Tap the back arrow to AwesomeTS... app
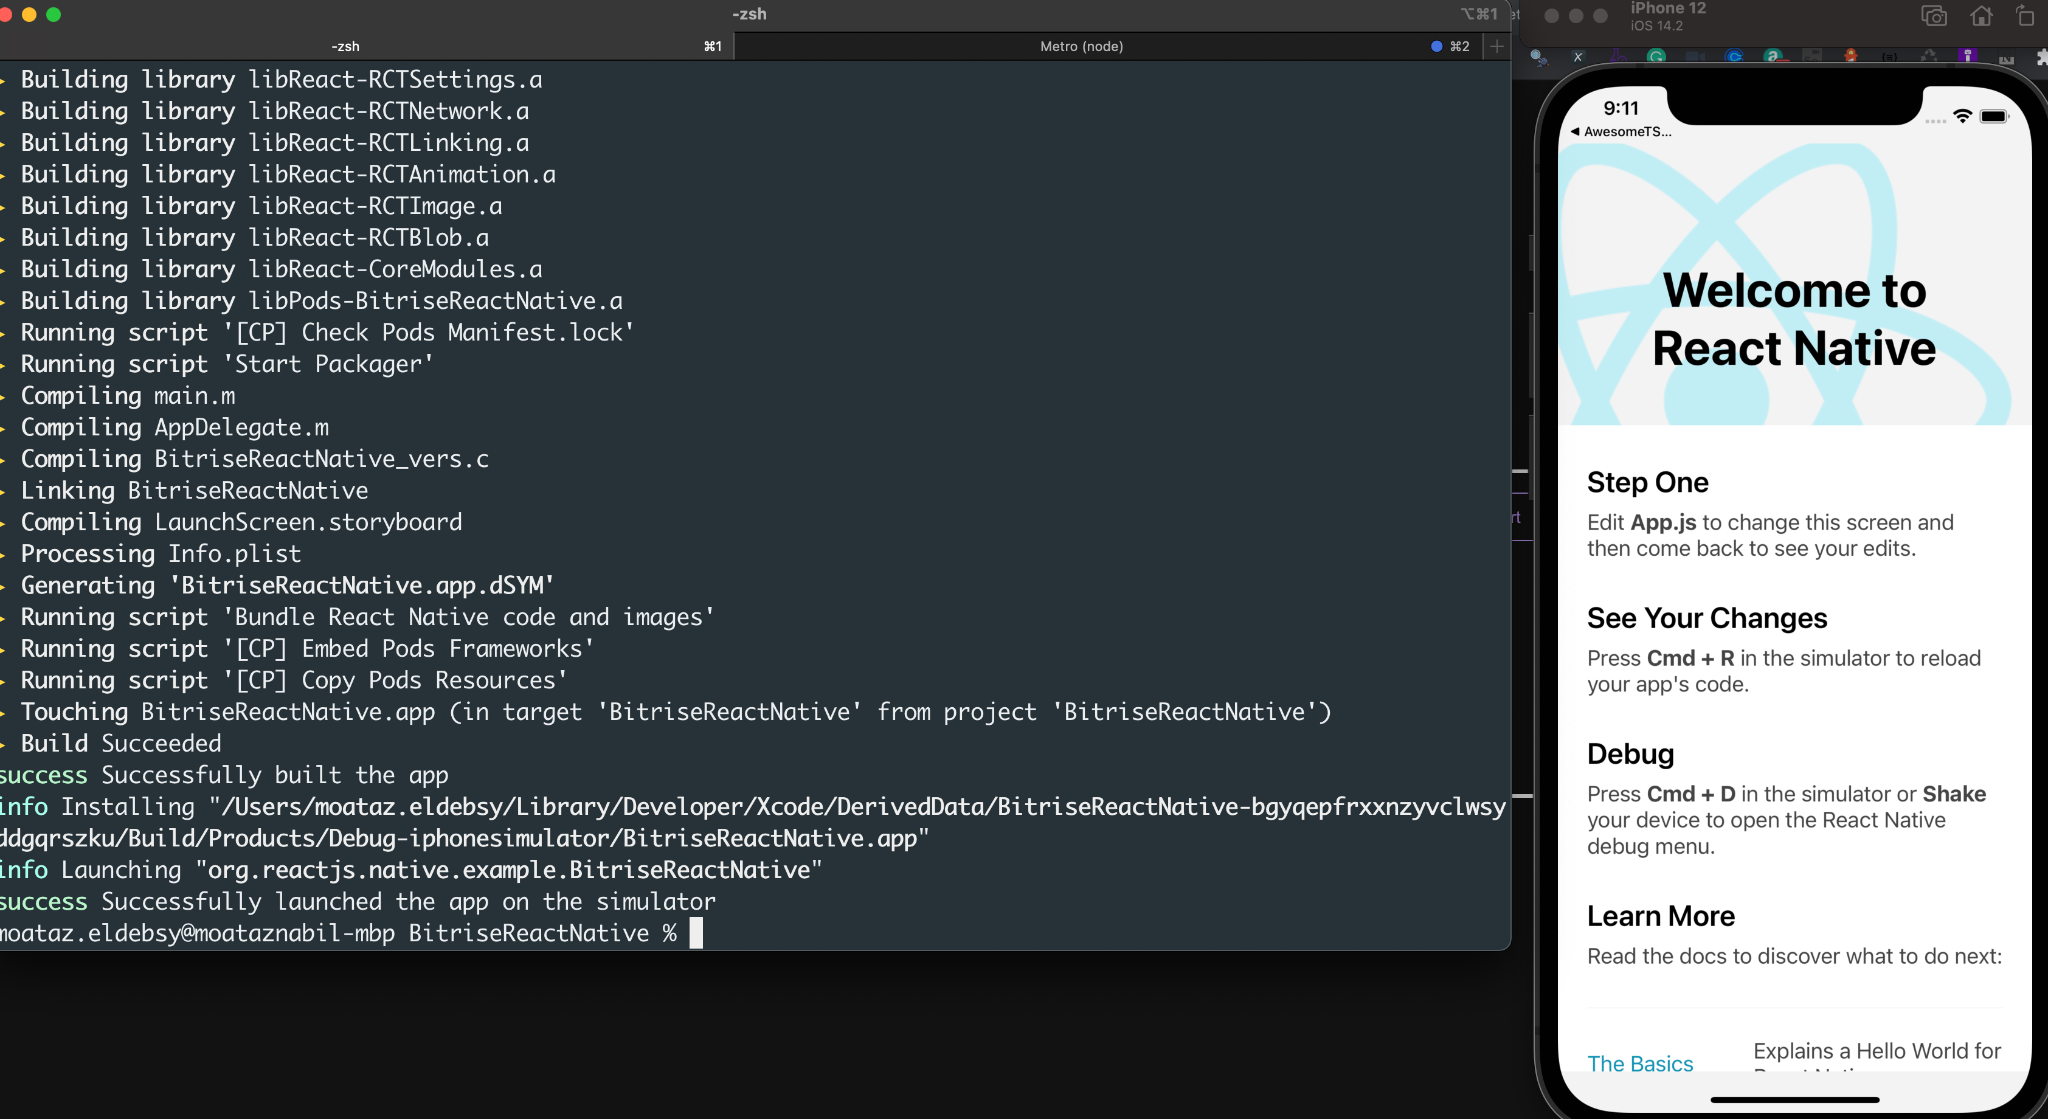 tap(1620, 132)
